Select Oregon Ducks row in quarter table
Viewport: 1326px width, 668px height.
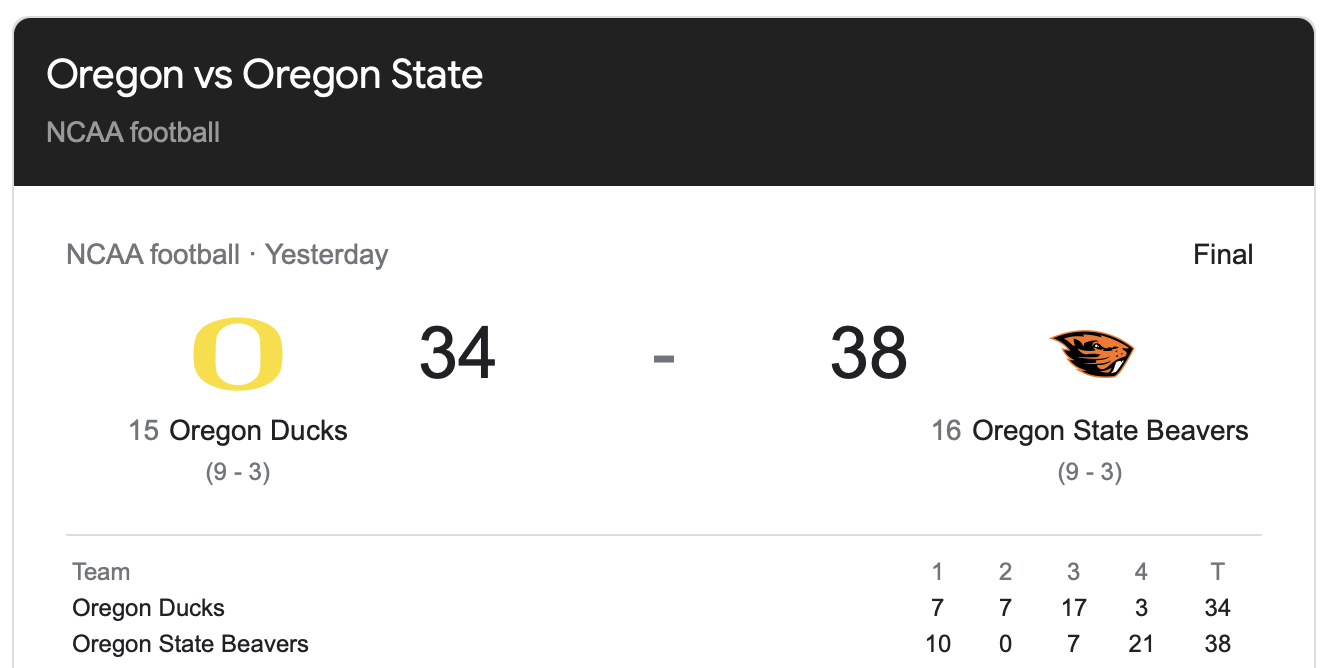pyautogui.click(x=149, y=608)
